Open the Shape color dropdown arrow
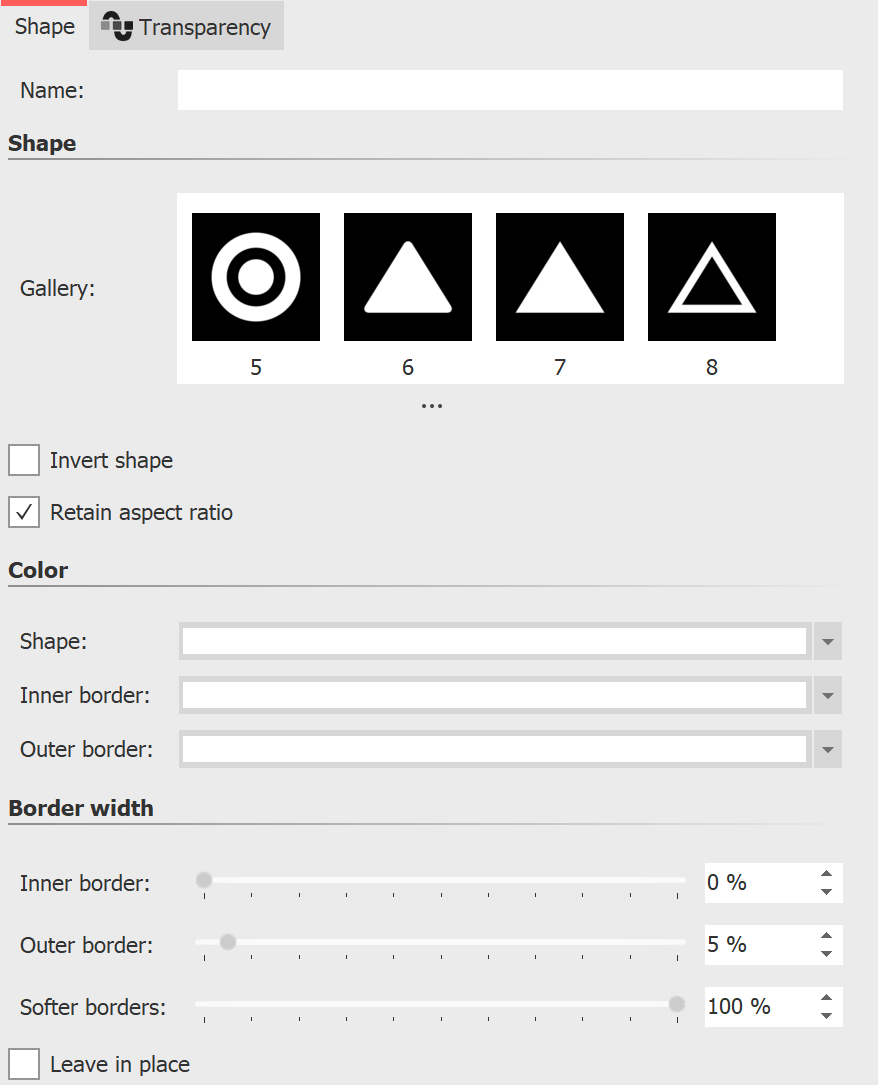The width and height of the screenshot is (878, 1085). click(828, 641)
